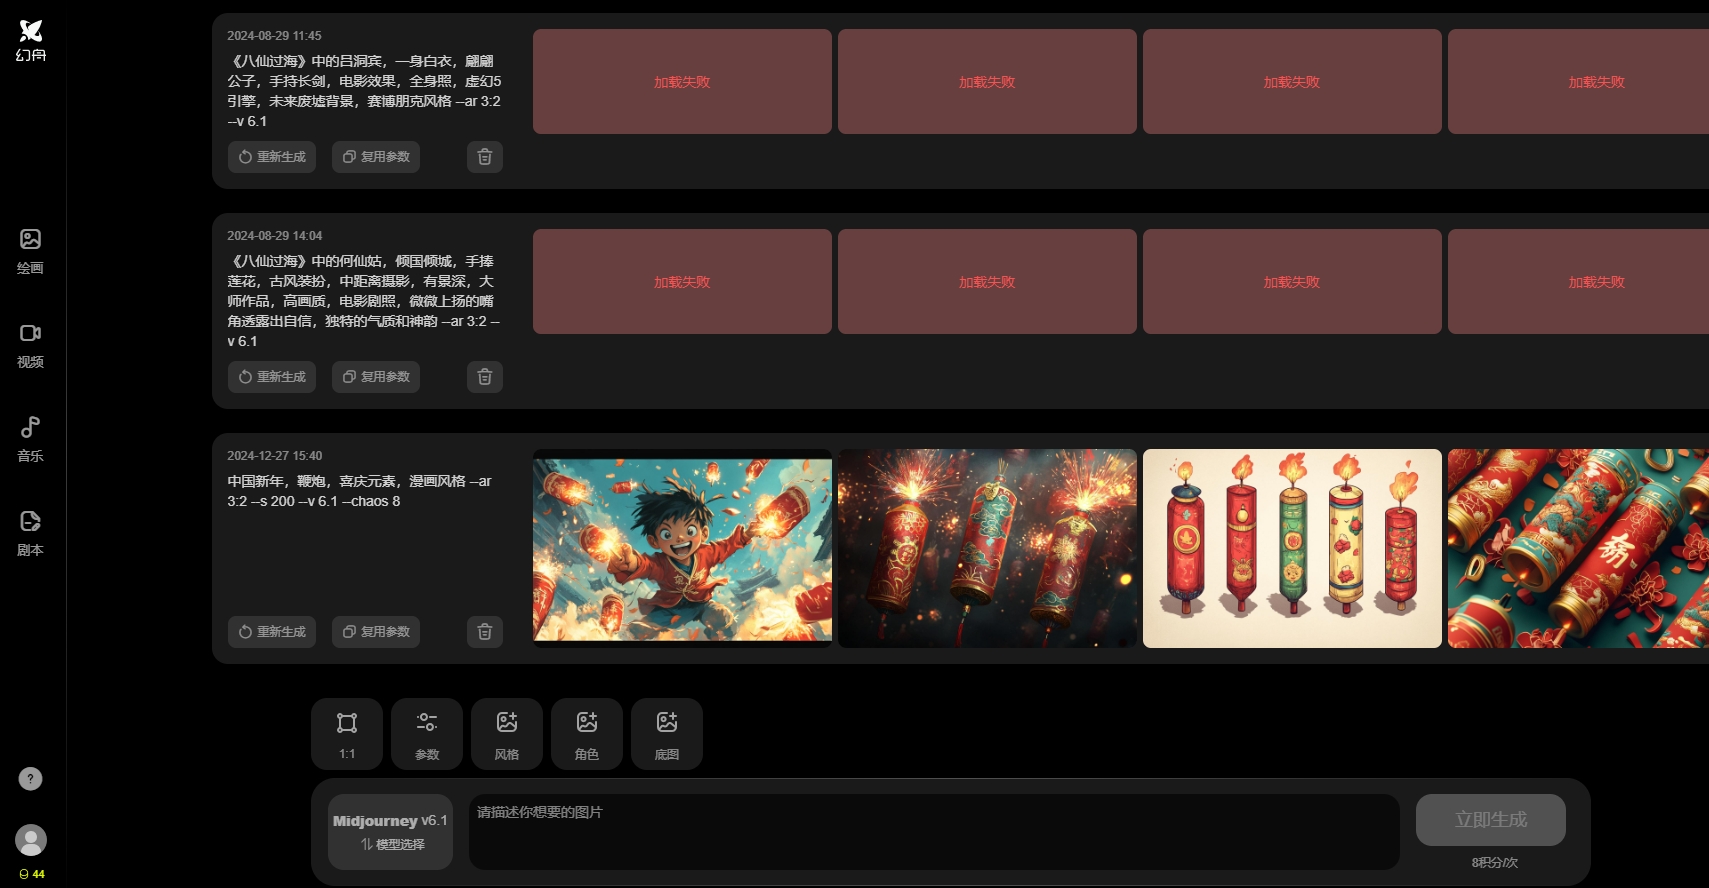Image resolution: width=1709 pixels, height=888 pixels.
Task: Click 复用参数 for the 中国新年 prompt
Action: point(376,632)
